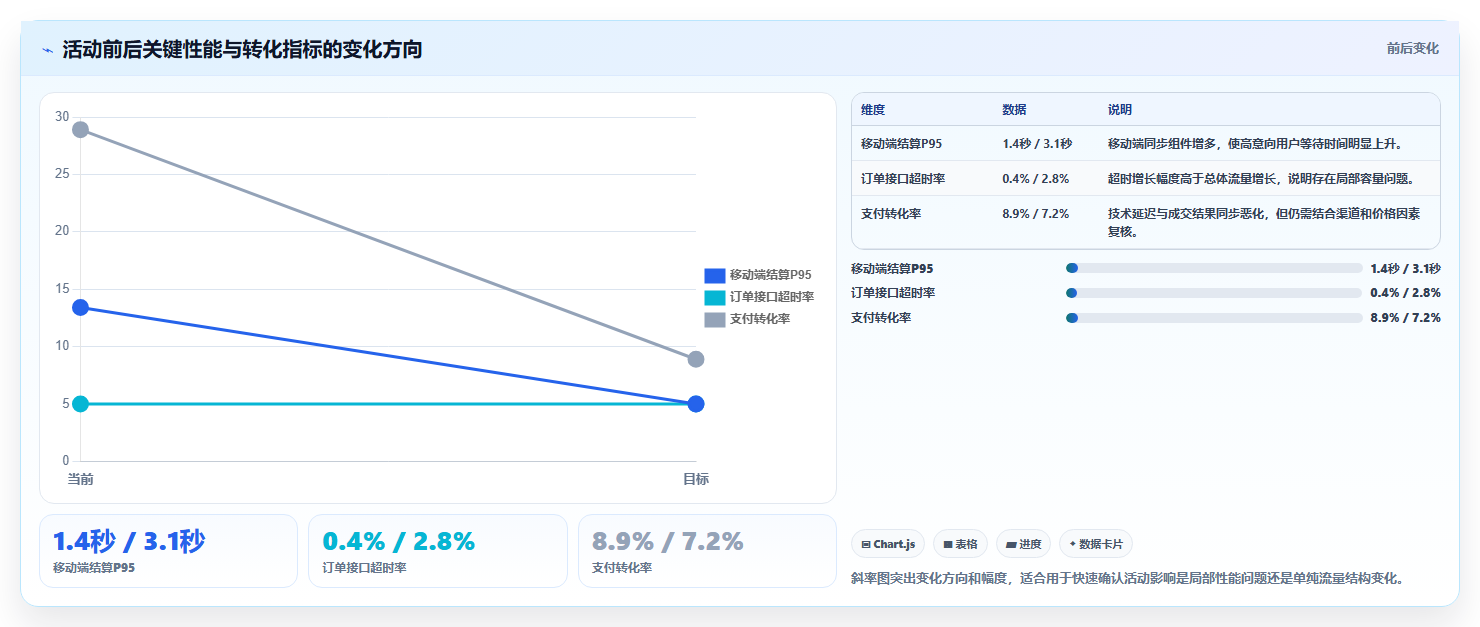Click the gray 支付转化率 point at 目标
The height and width of the screenshot is (627, 1480).
pos(696,359)
